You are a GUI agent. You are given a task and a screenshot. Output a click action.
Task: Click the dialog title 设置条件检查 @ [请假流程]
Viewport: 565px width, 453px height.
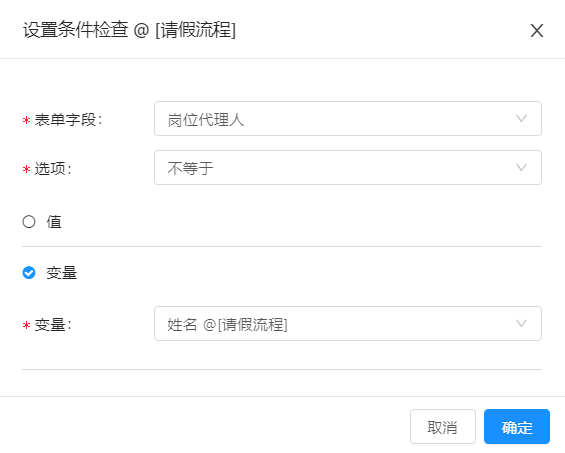(x=129, y=30)
